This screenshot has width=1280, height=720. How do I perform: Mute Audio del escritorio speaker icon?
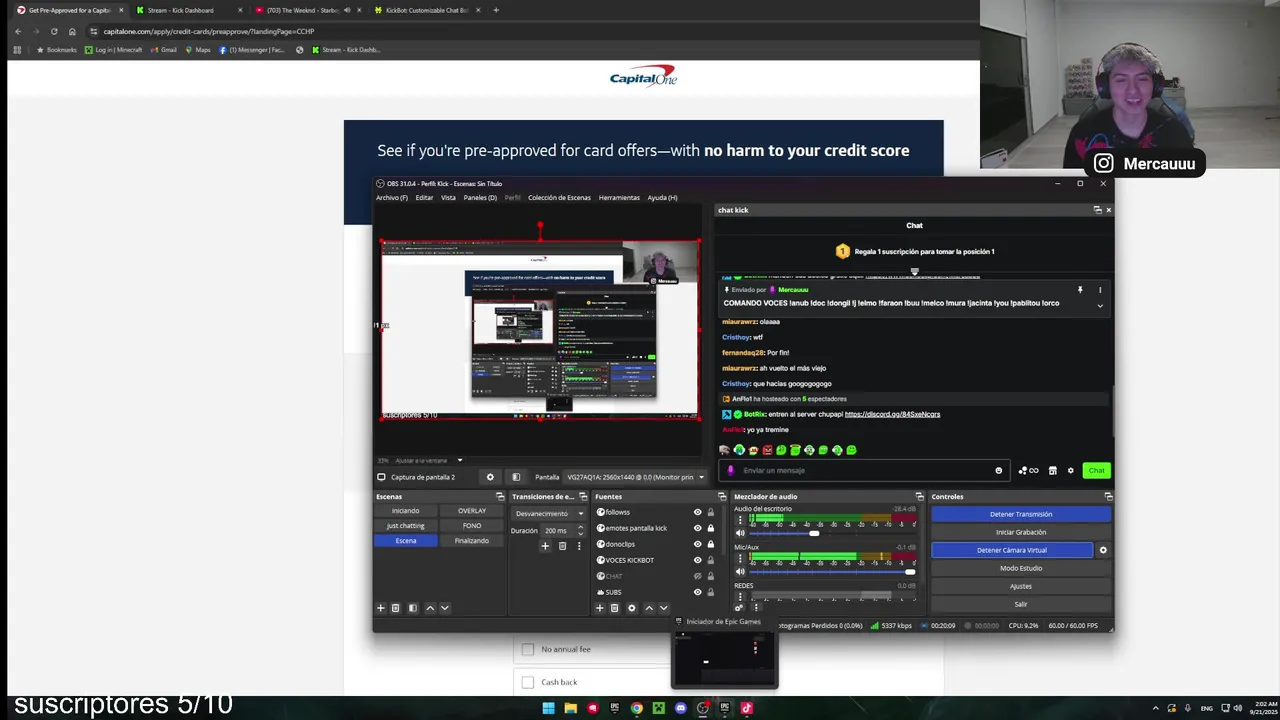pos(741,533)
